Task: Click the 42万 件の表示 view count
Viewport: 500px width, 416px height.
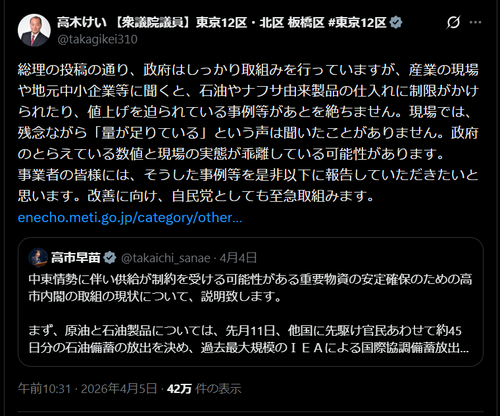Action: click(x=204, y=389)
